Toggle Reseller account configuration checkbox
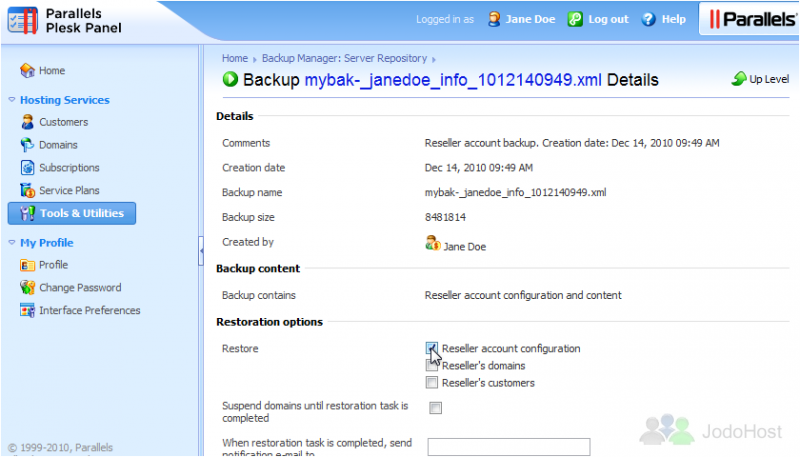The width and height of the screenshot is (800, 457). 432,348
